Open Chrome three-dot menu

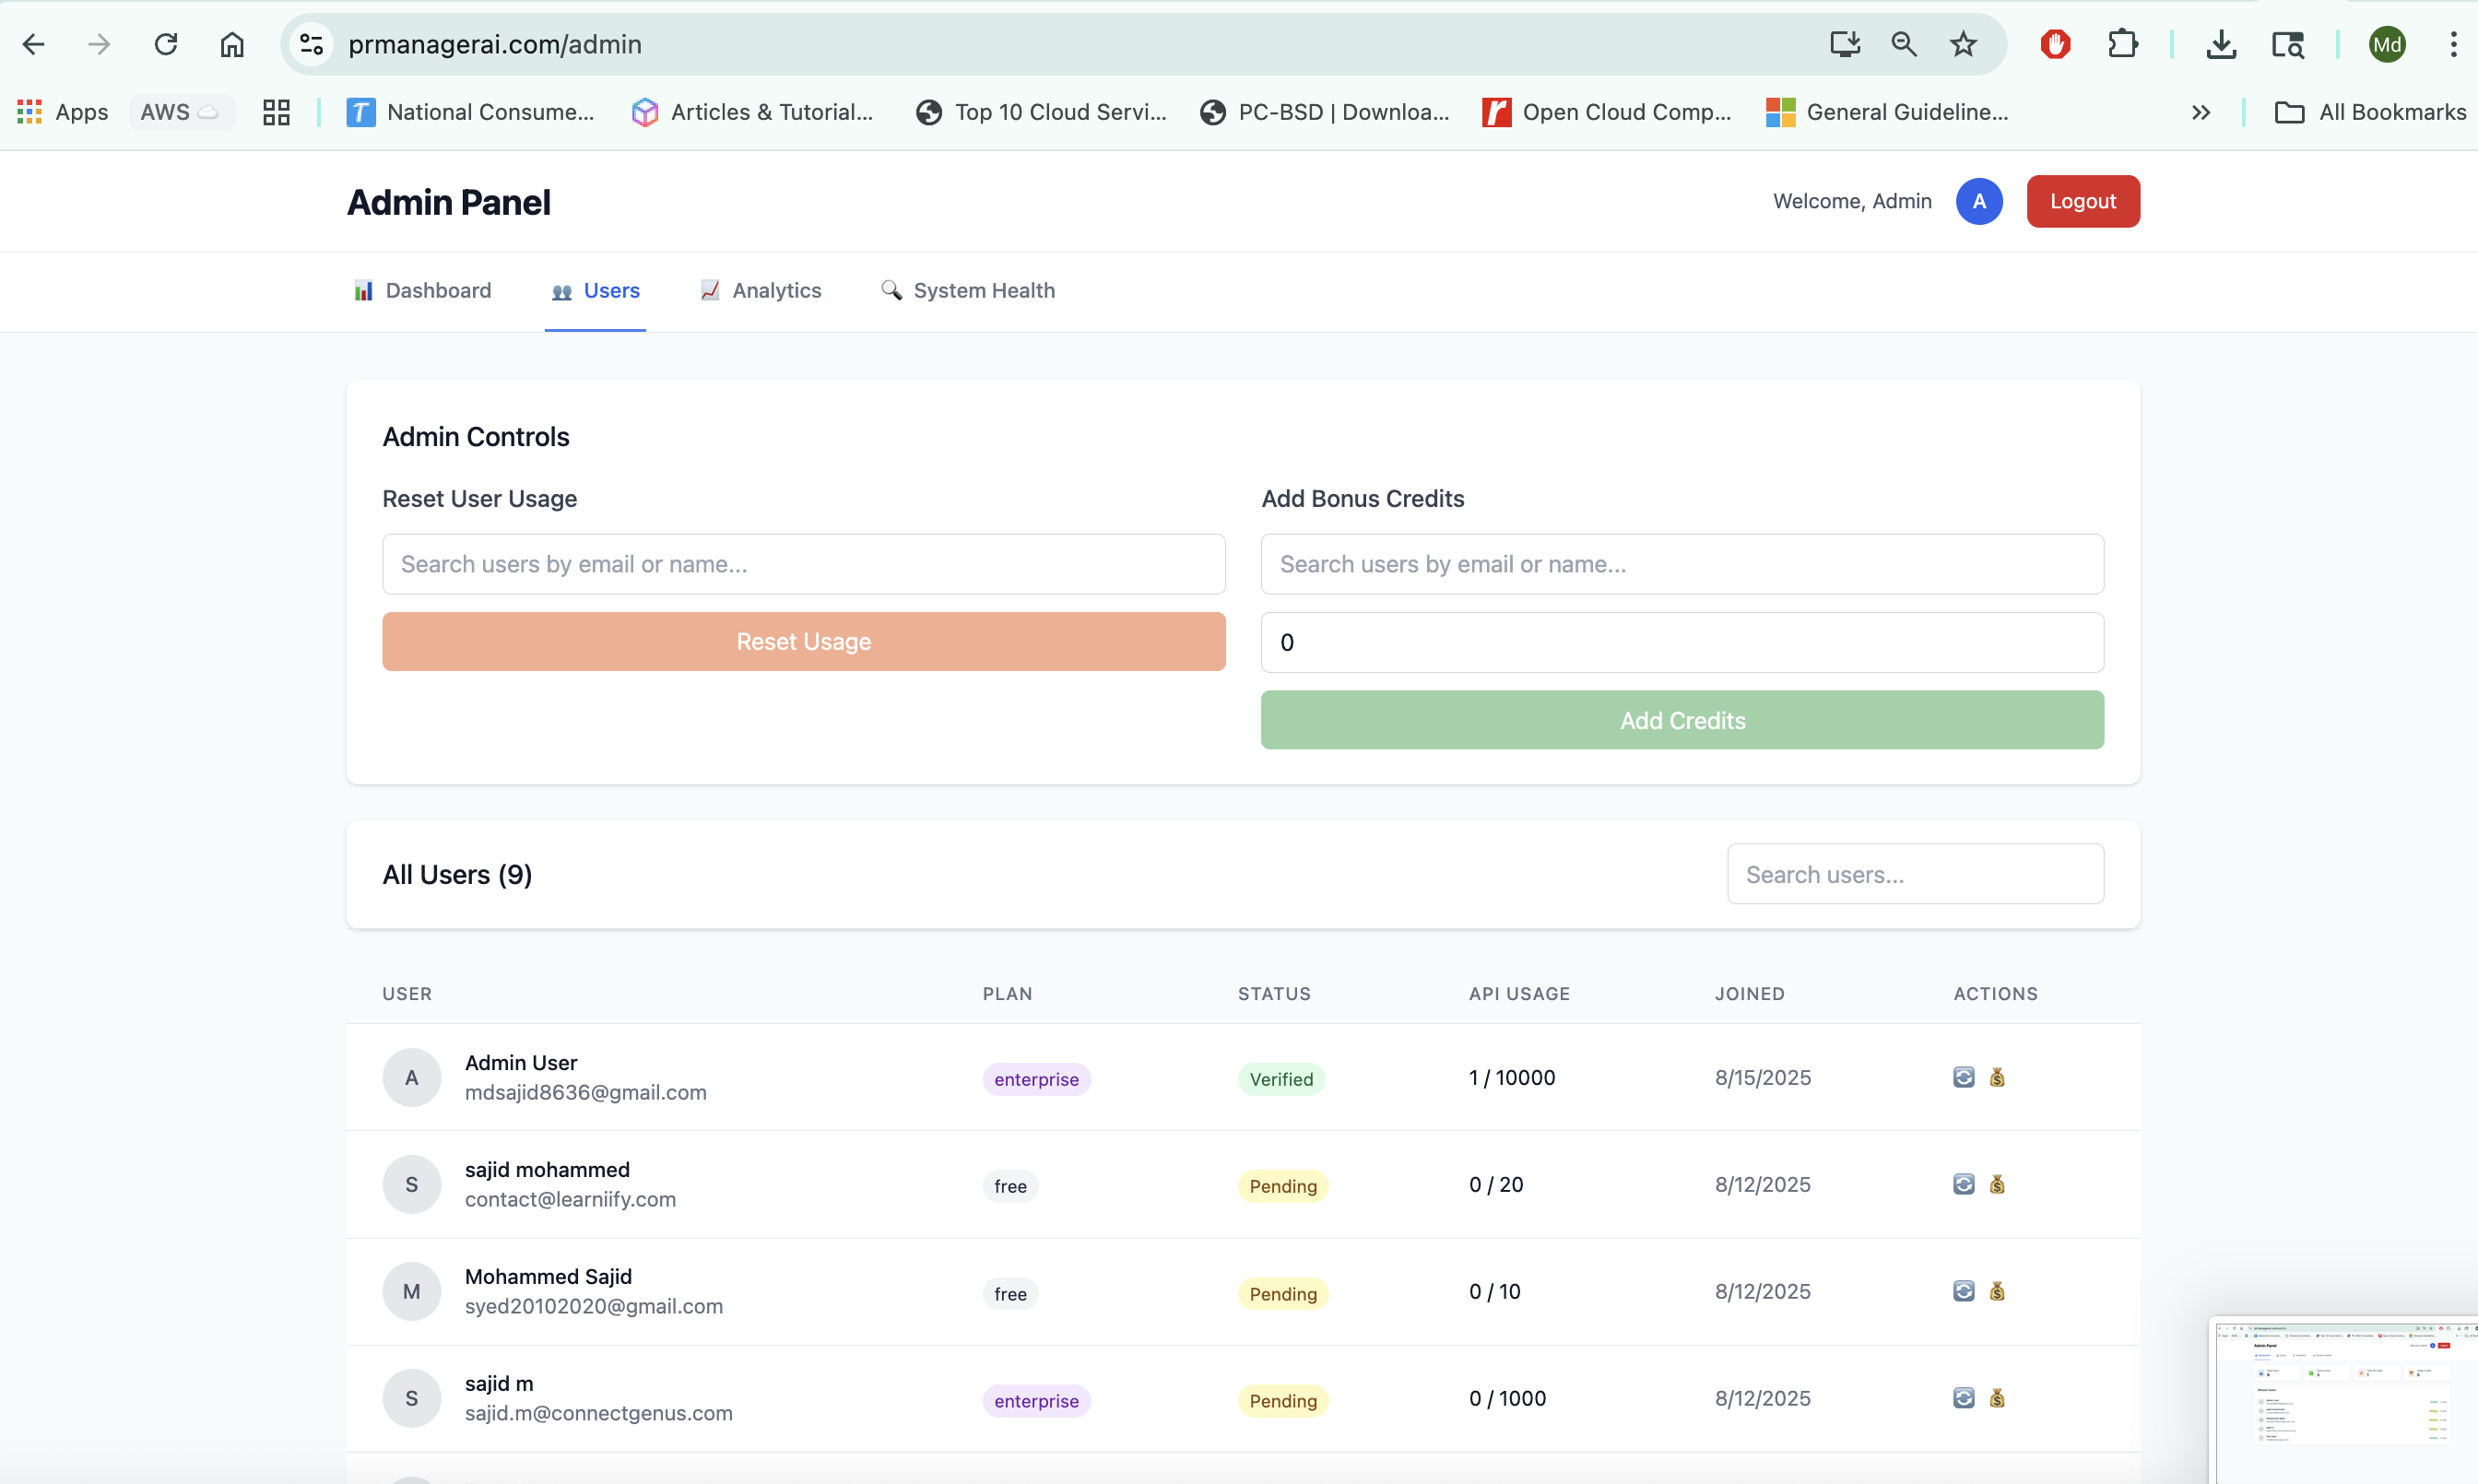pyautogui.click(x=2453, y=44)
